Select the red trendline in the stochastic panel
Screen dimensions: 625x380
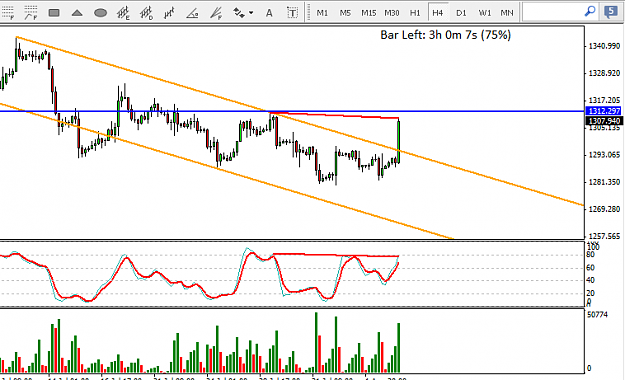pos(336,255)
